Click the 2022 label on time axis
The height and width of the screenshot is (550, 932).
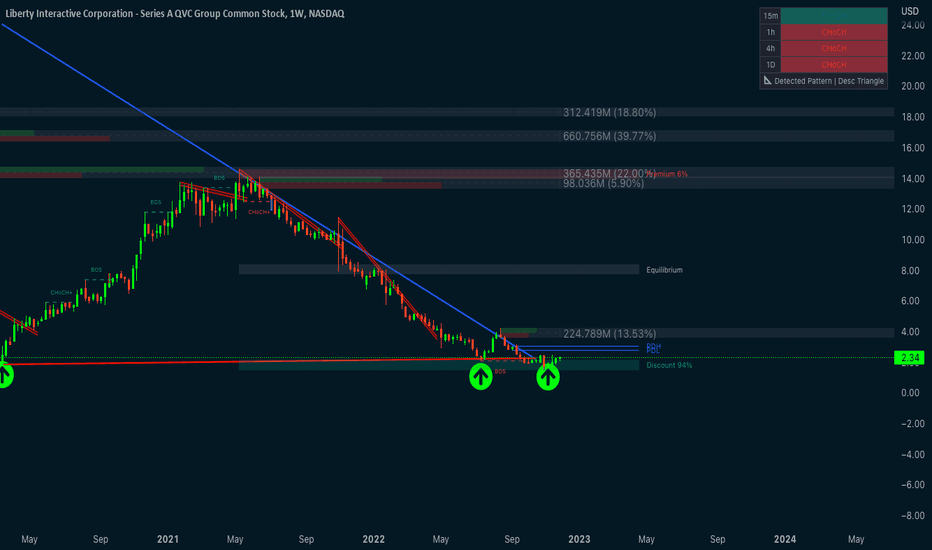click(x=373, y=539)
